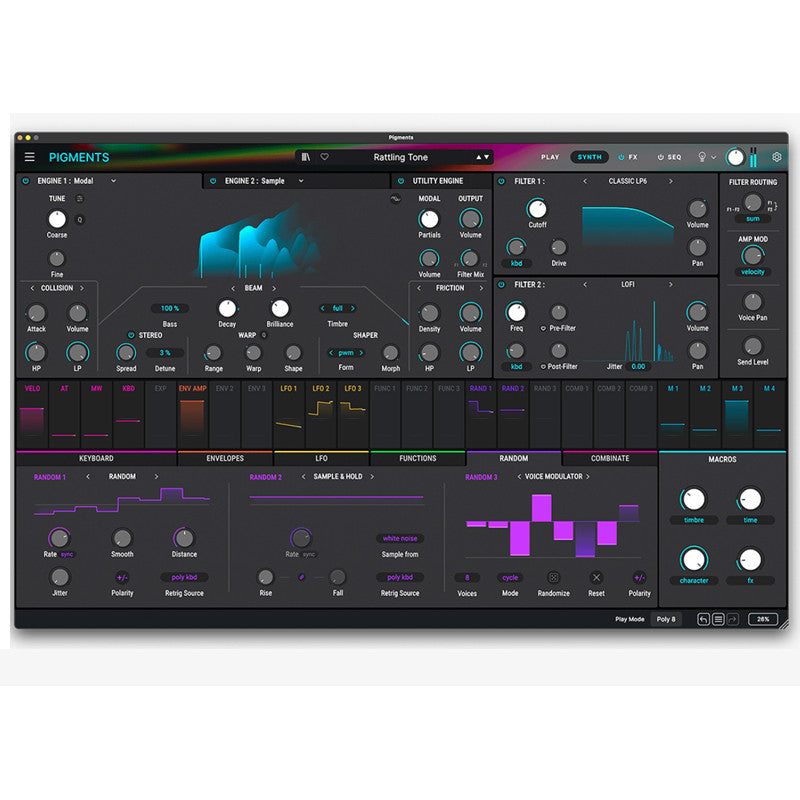Click the master volume knob
This screenshot has height=800, width=800.
pos(735,157)
